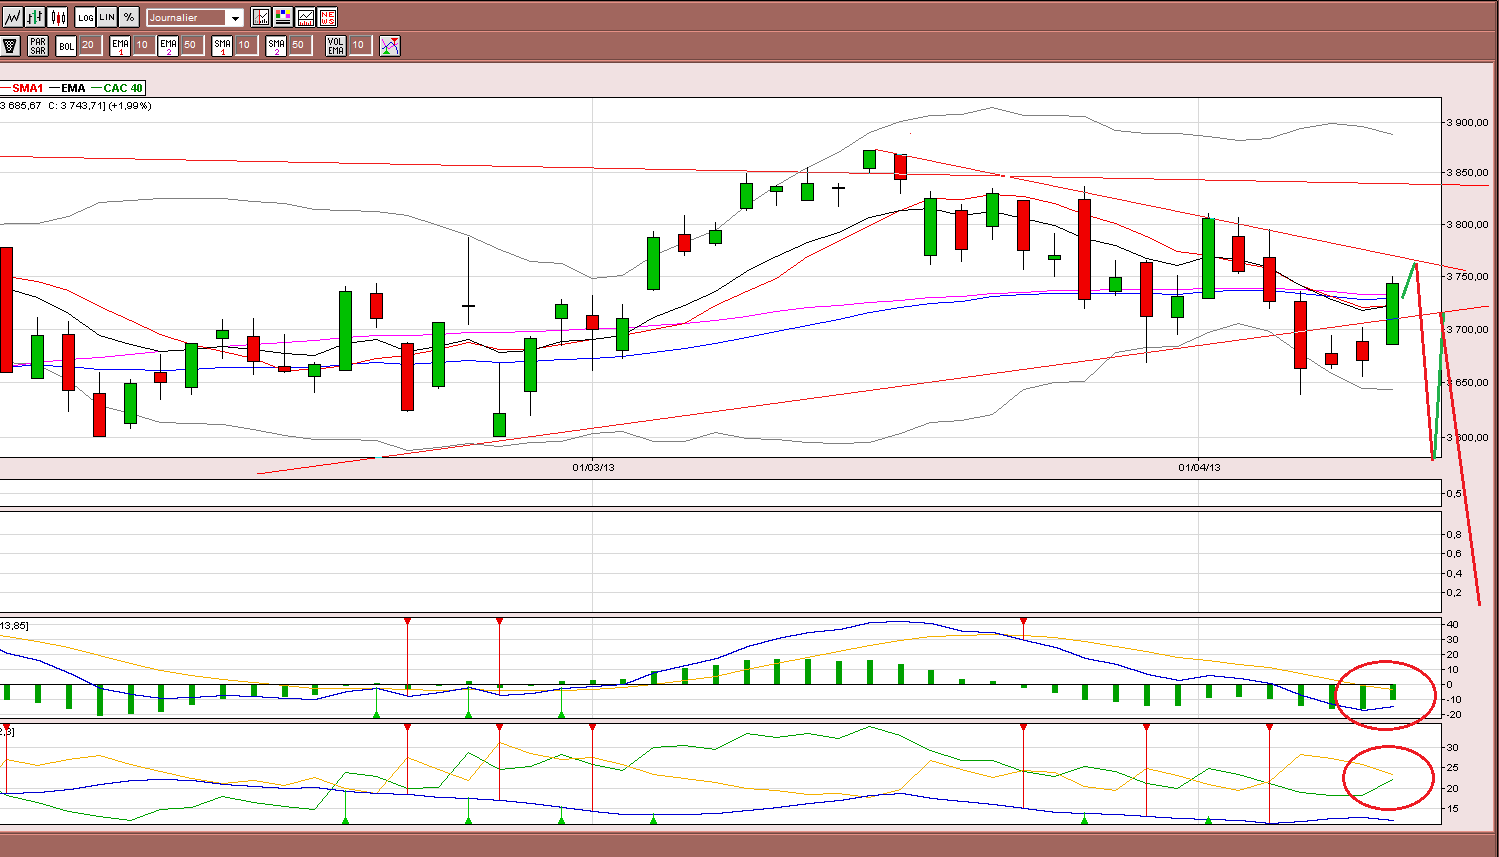Screen dimensions: 1499x857
Task: Toggle the BOL Bollinger bands button
Action: pos(66,45)
